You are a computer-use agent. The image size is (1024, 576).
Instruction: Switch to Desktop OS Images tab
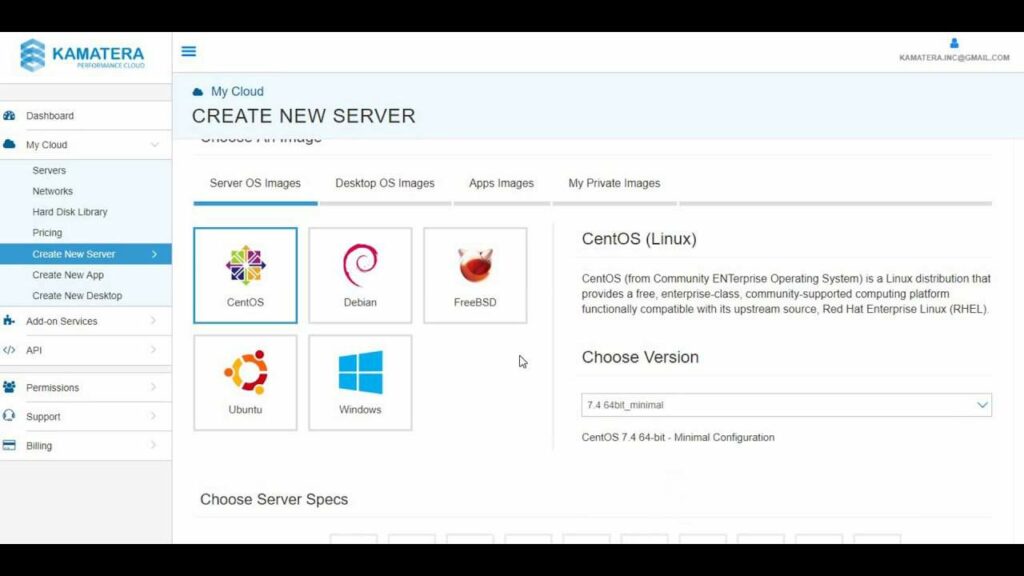pyautogui.click(x=385, y=183)
